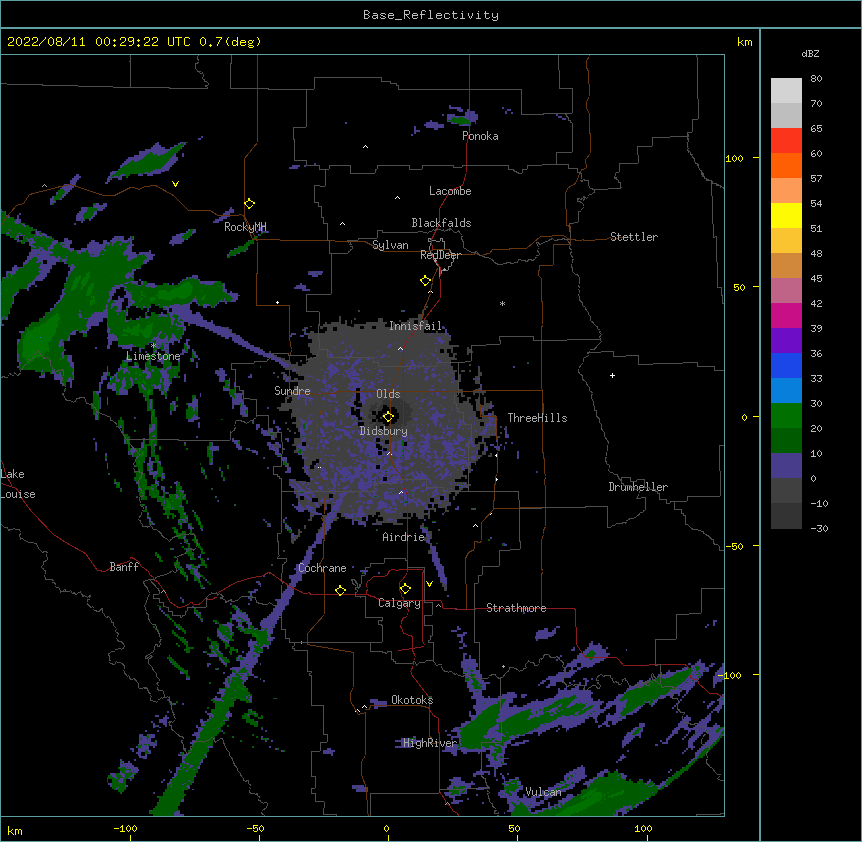Viewport: 862px width, 842px height.
Task: Click the Lacombe city label
Action: pos(450,191)
